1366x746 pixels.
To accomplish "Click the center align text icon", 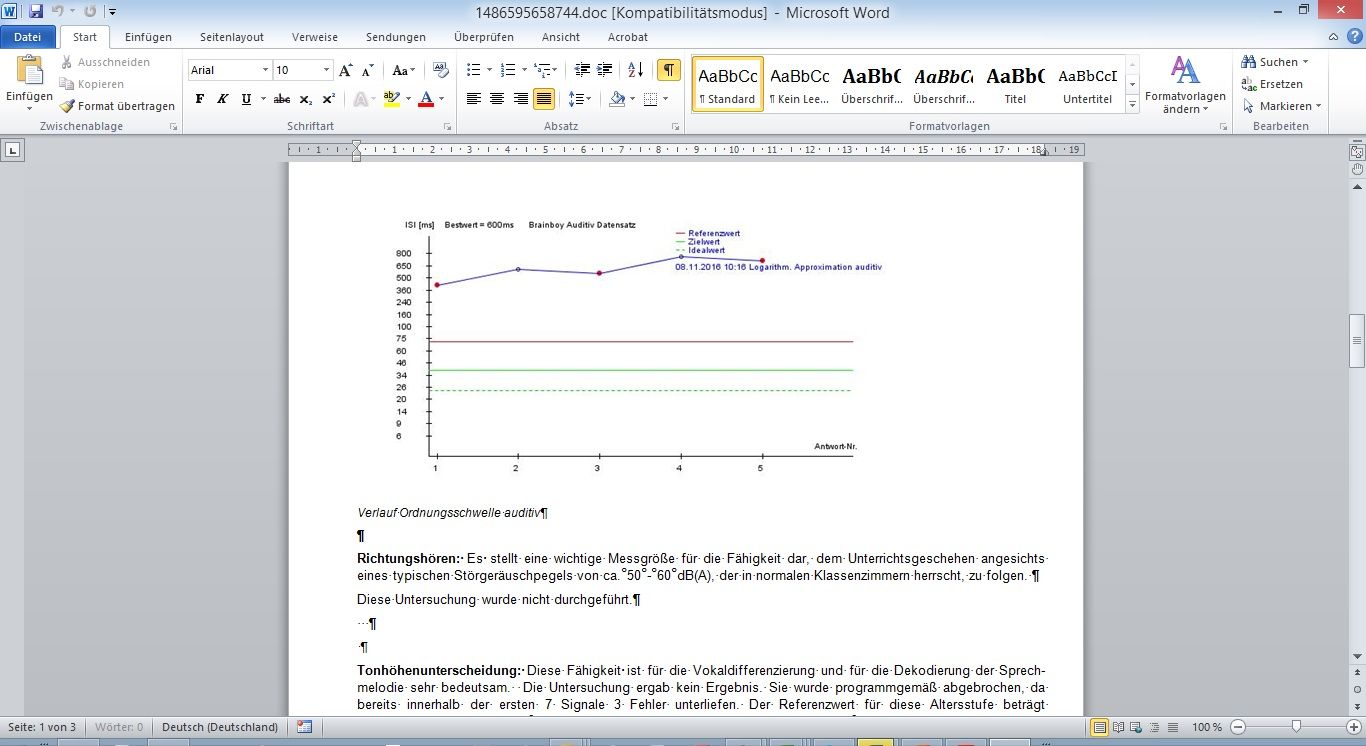I will point(497,99).
